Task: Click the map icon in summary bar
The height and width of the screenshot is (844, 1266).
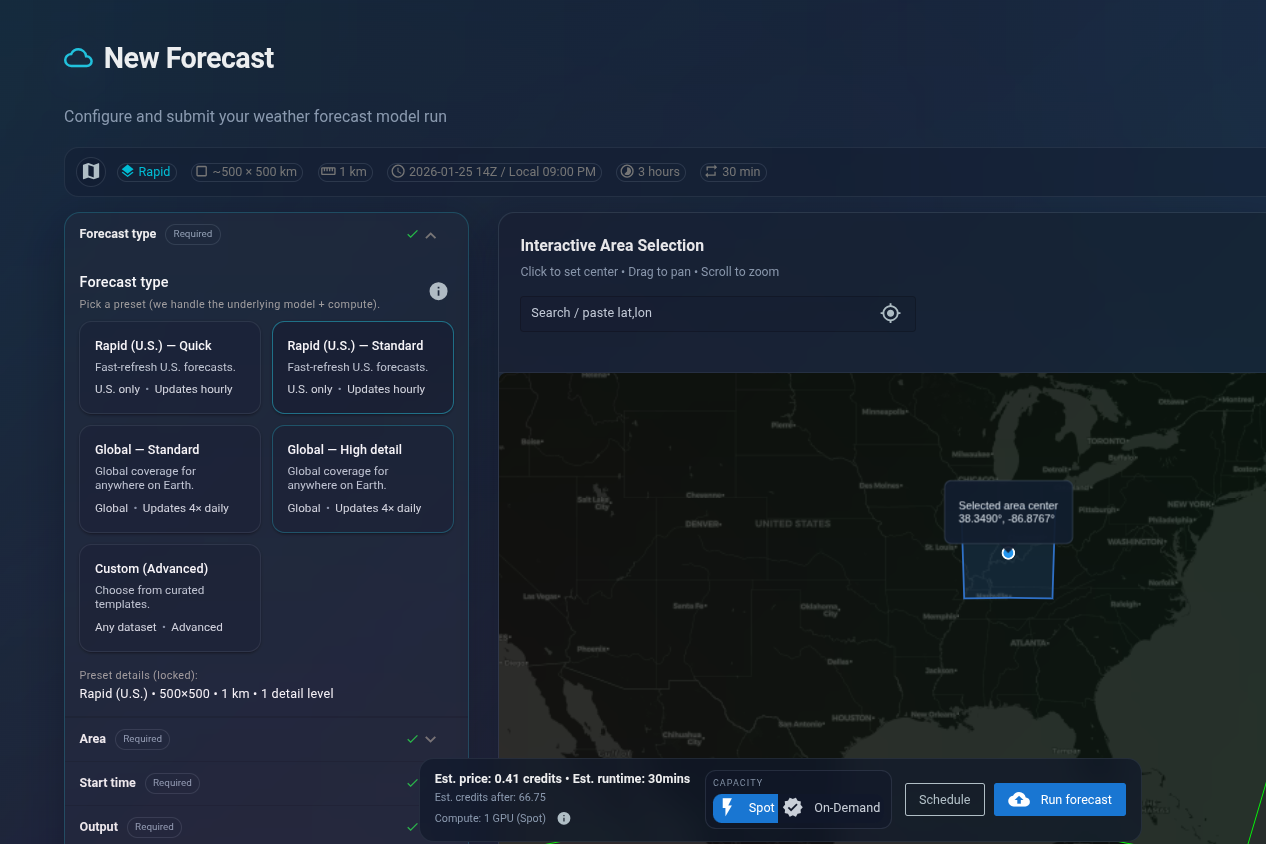Action: (x=91, y=172)
